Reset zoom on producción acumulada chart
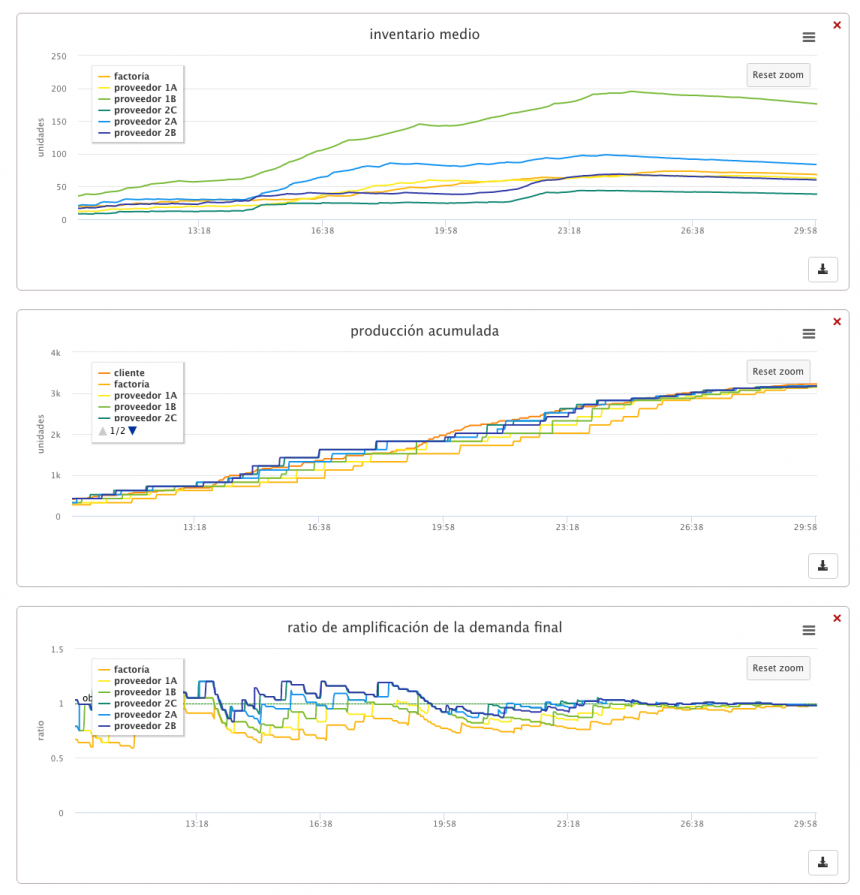 [x=777, y=372]
